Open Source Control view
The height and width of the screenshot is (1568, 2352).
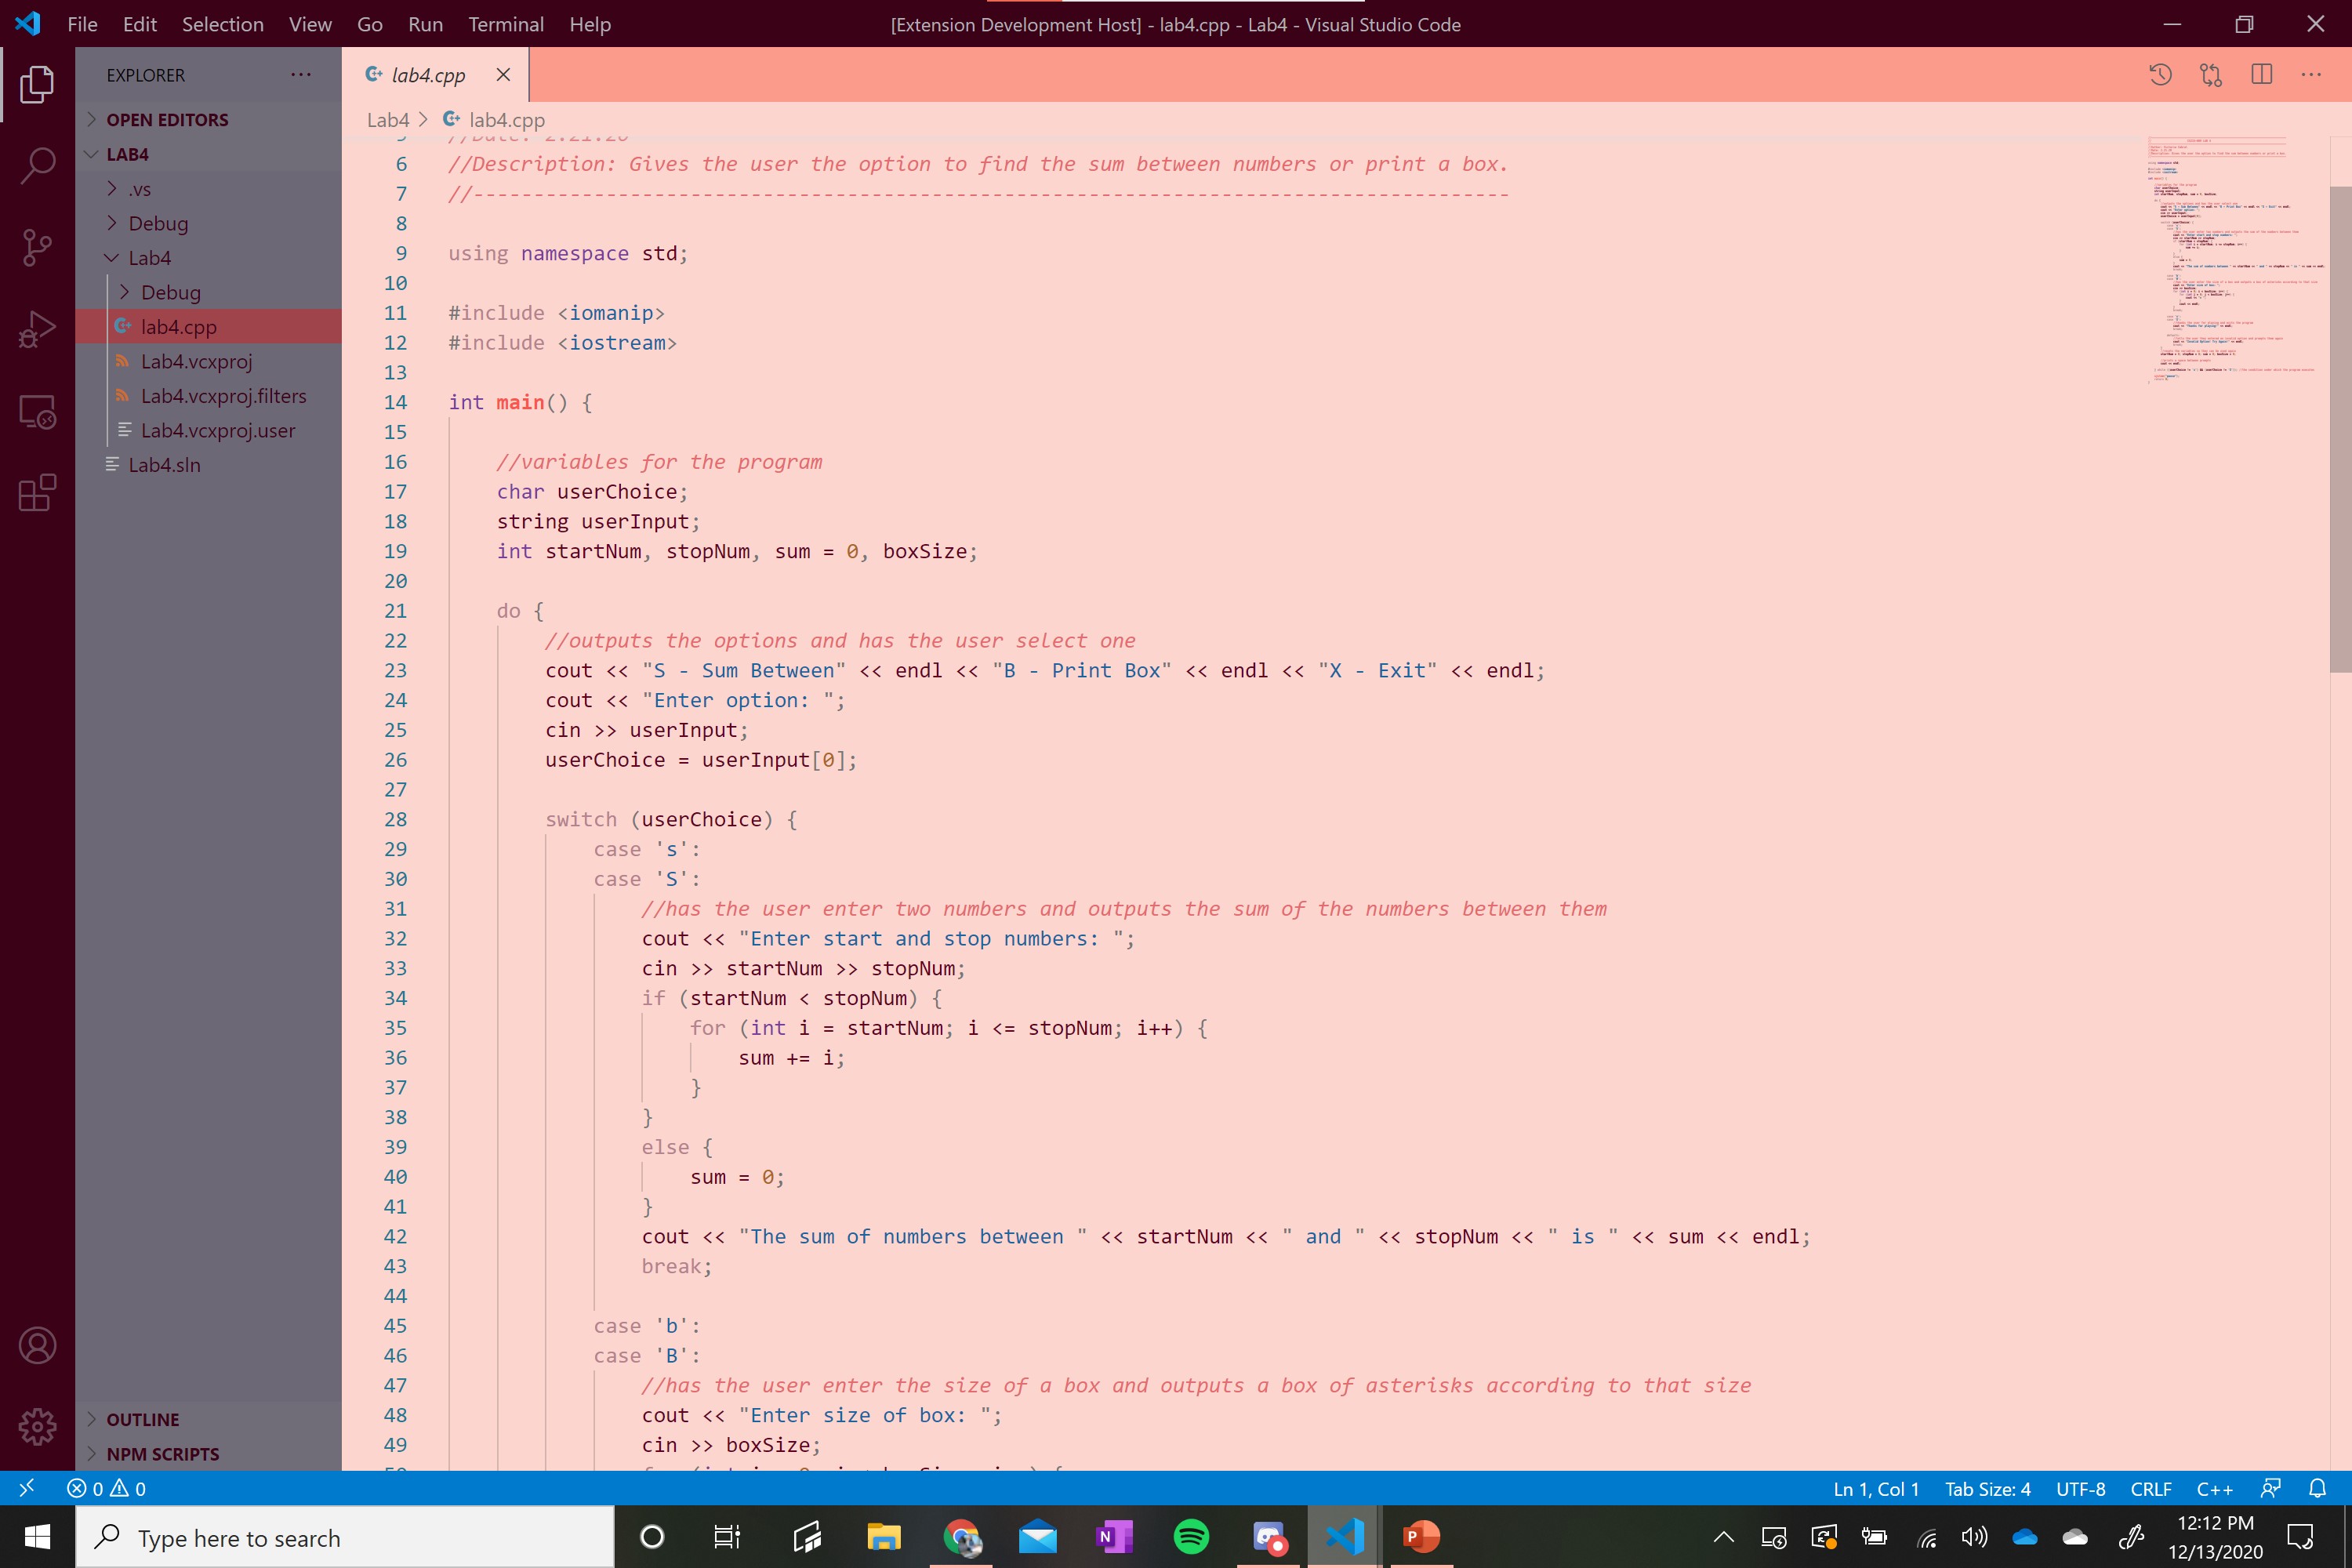(x=37, y=247)
